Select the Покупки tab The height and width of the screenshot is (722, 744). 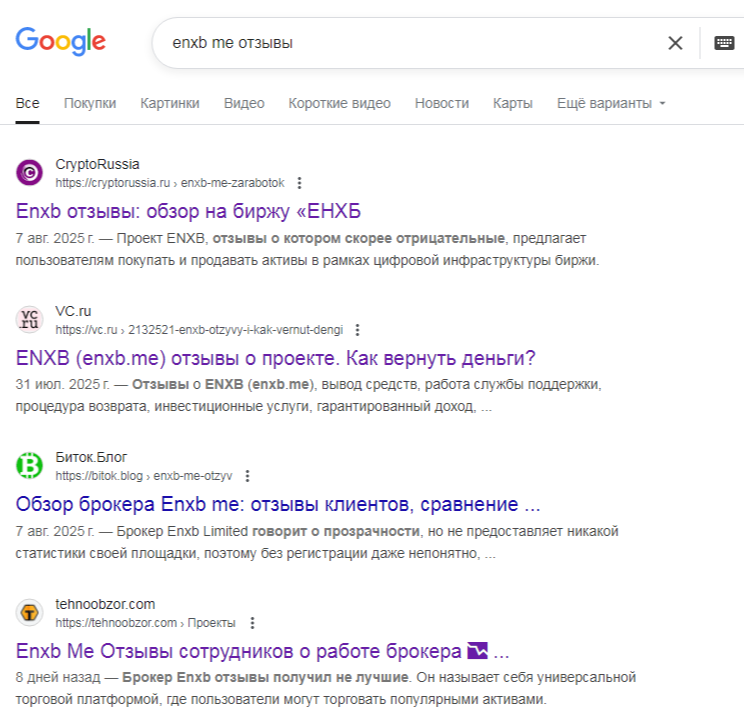click(90, 103)
